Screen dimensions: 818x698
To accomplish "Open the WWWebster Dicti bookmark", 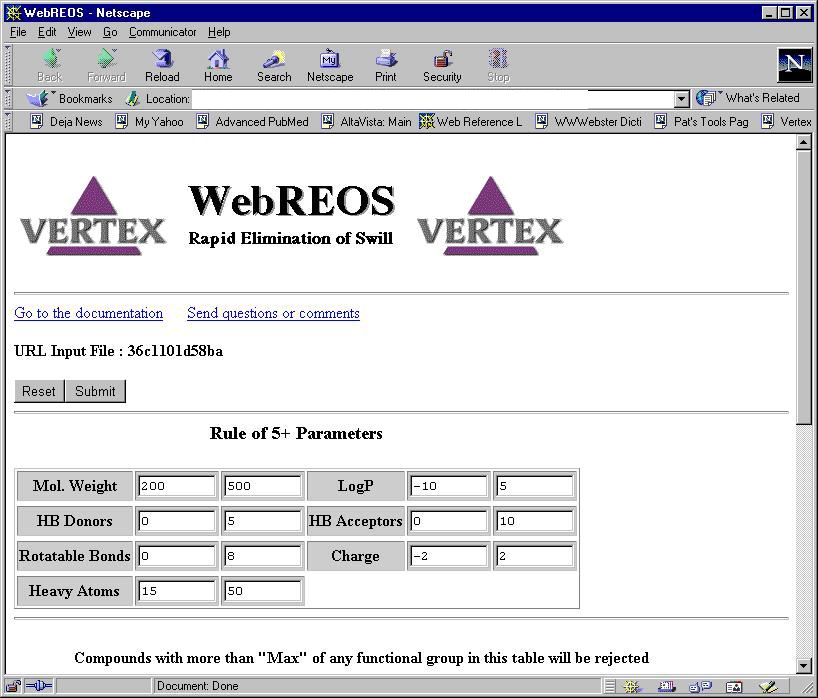I will click(x=589, y=122).
